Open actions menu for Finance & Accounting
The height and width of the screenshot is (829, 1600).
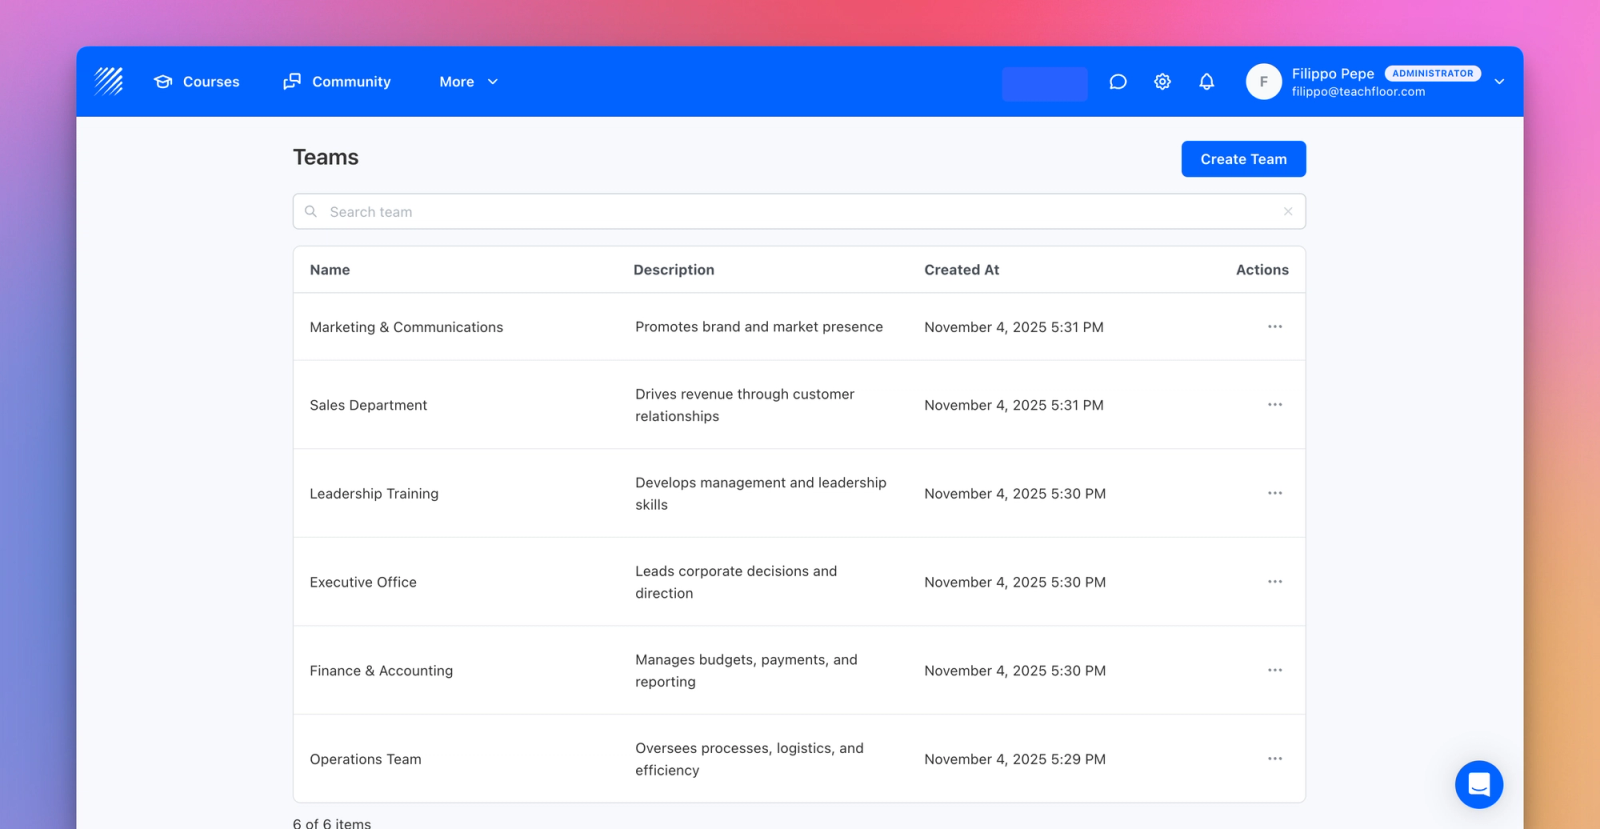click(1275, 670)
